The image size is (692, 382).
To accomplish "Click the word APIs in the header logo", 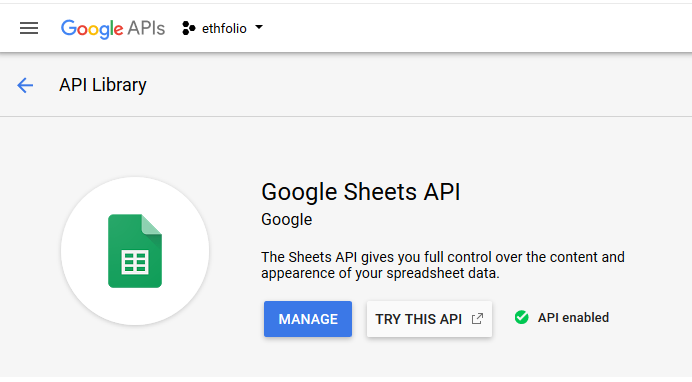I will tap(146, 28).
